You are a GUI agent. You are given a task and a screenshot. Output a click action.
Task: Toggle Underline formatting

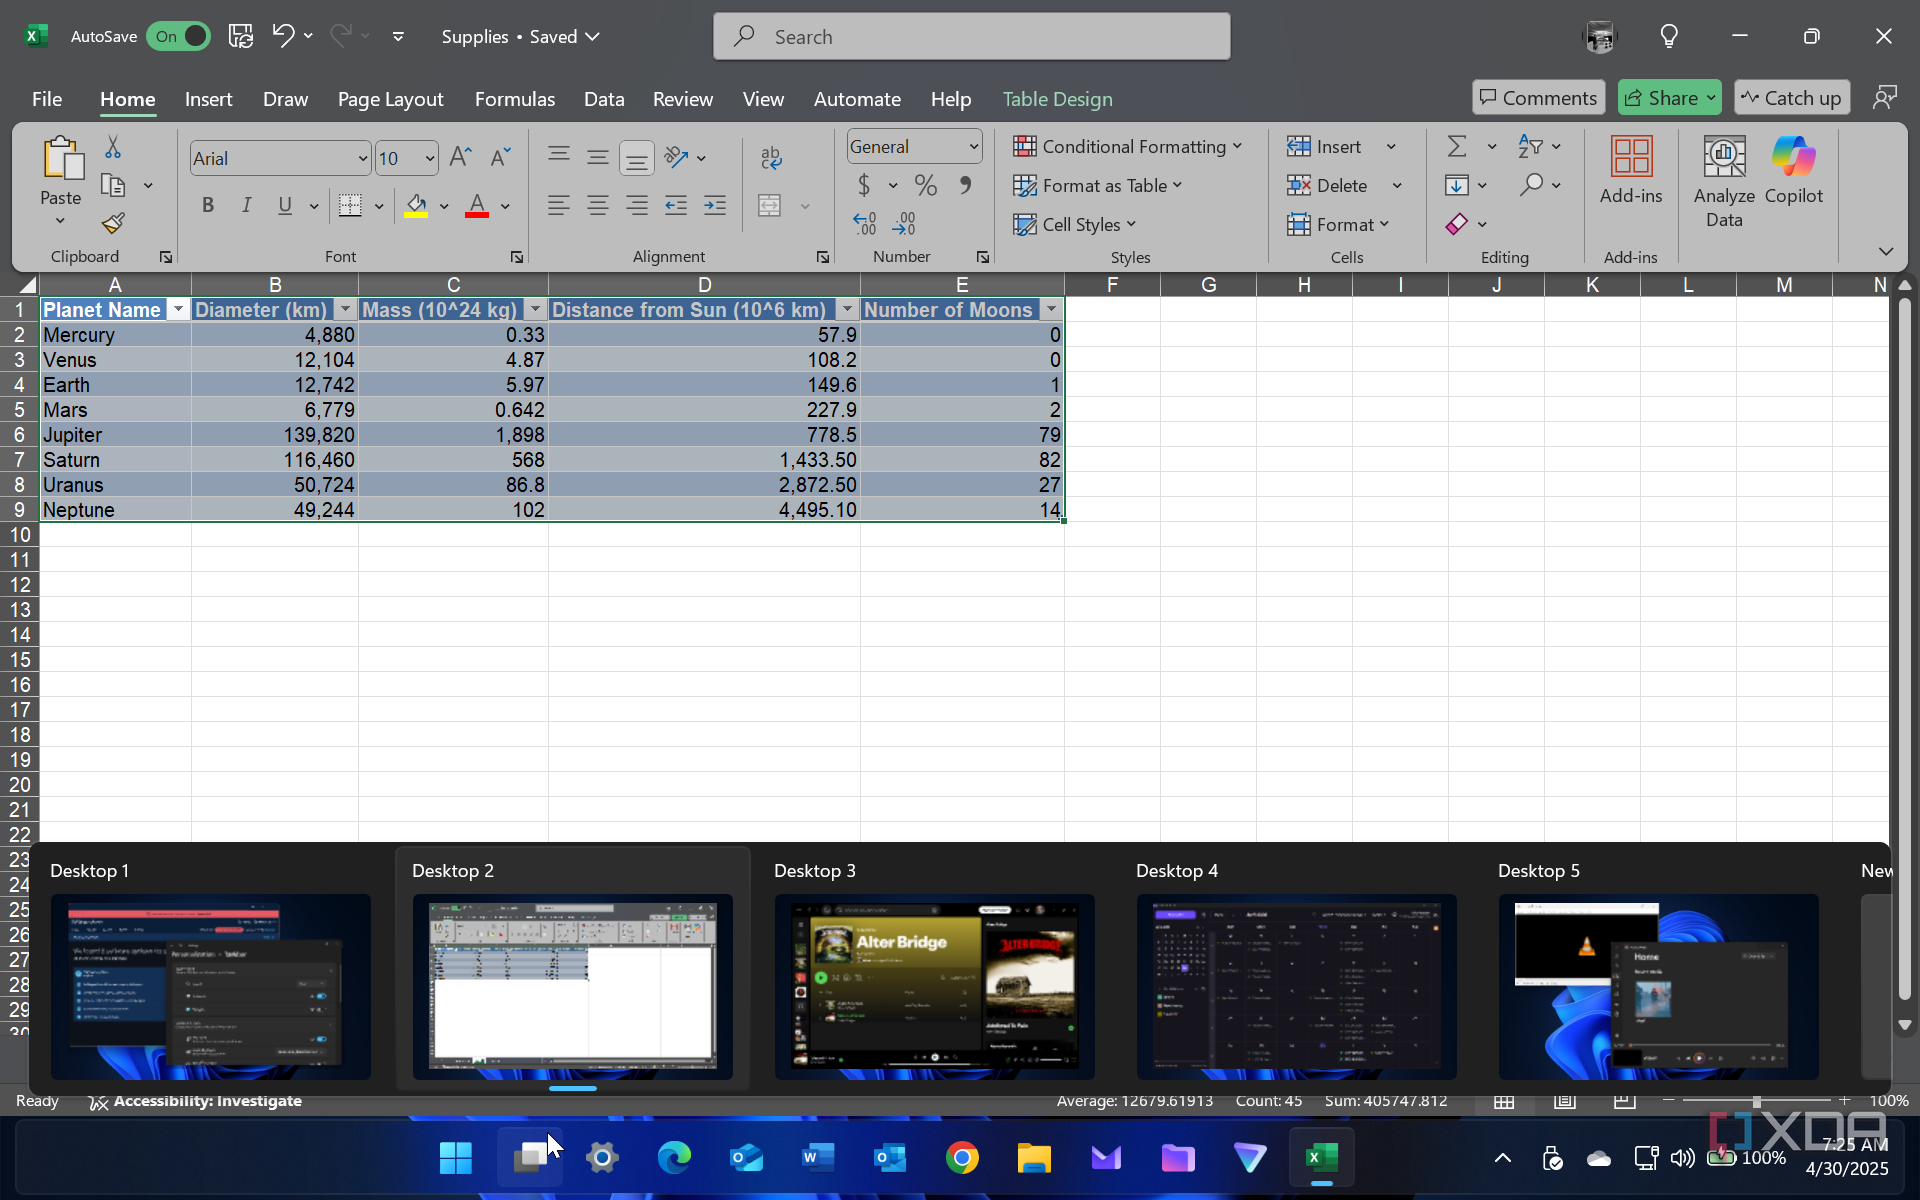[x=285, y=206]
